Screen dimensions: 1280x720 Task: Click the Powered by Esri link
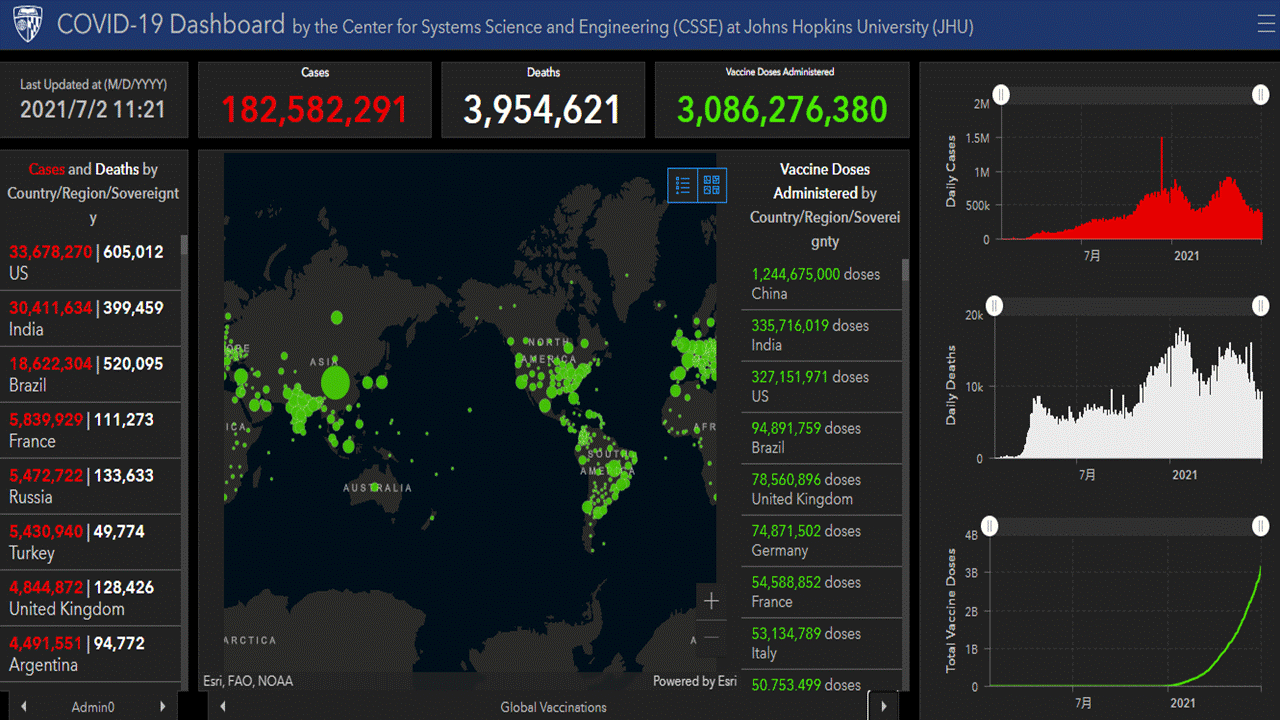[x=694, y=681]
